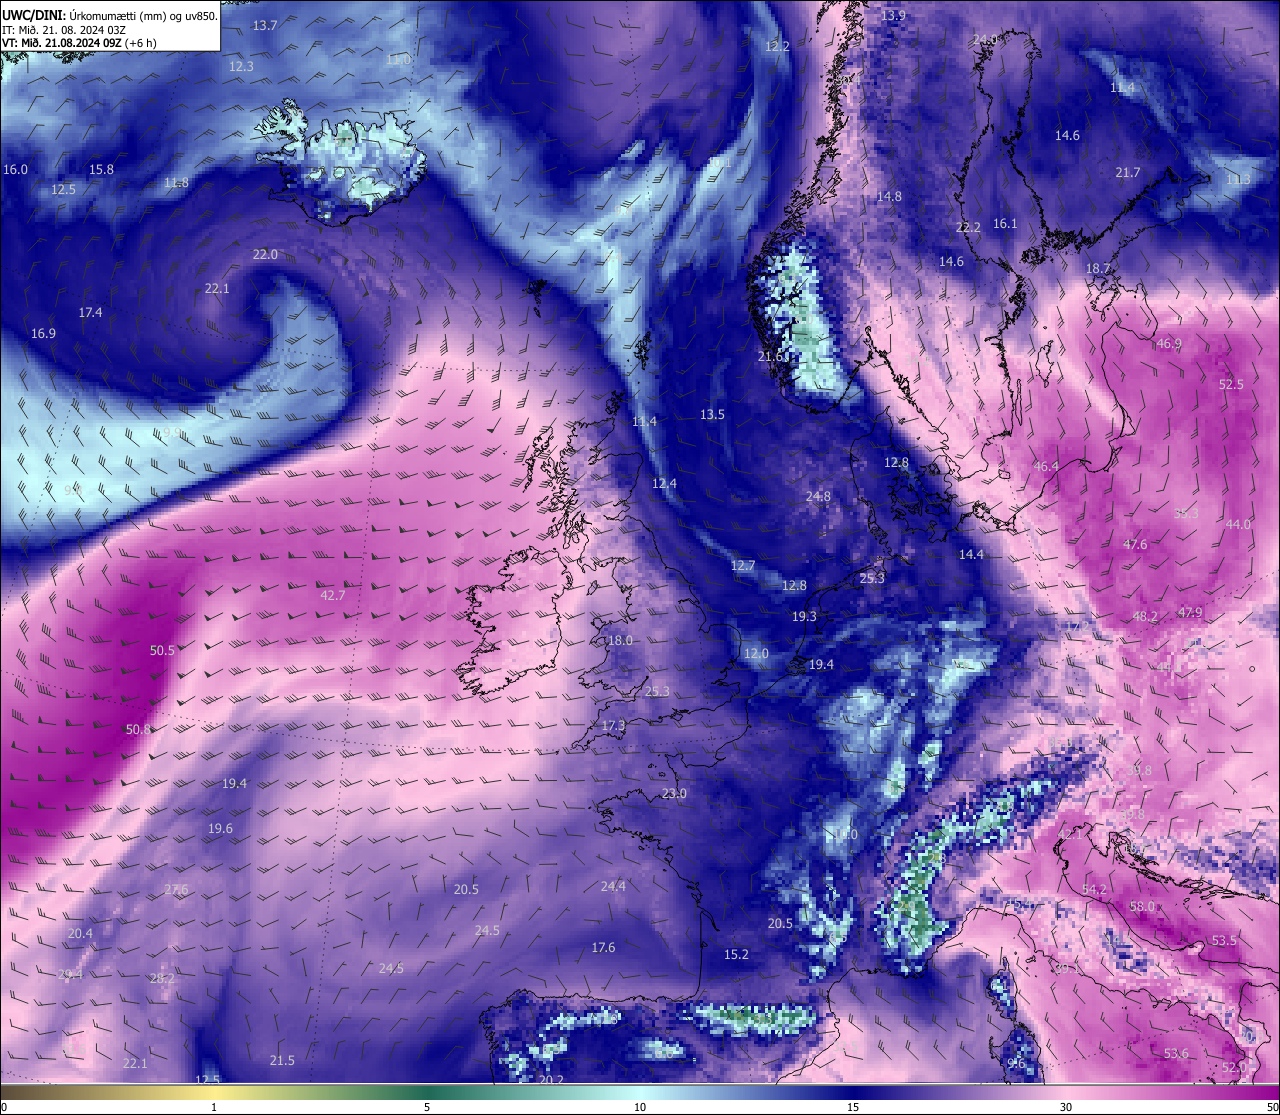Click the 13.5 value over the North Sea
The height and width of the screenshot is (1115, 1280).
point(712,413)
